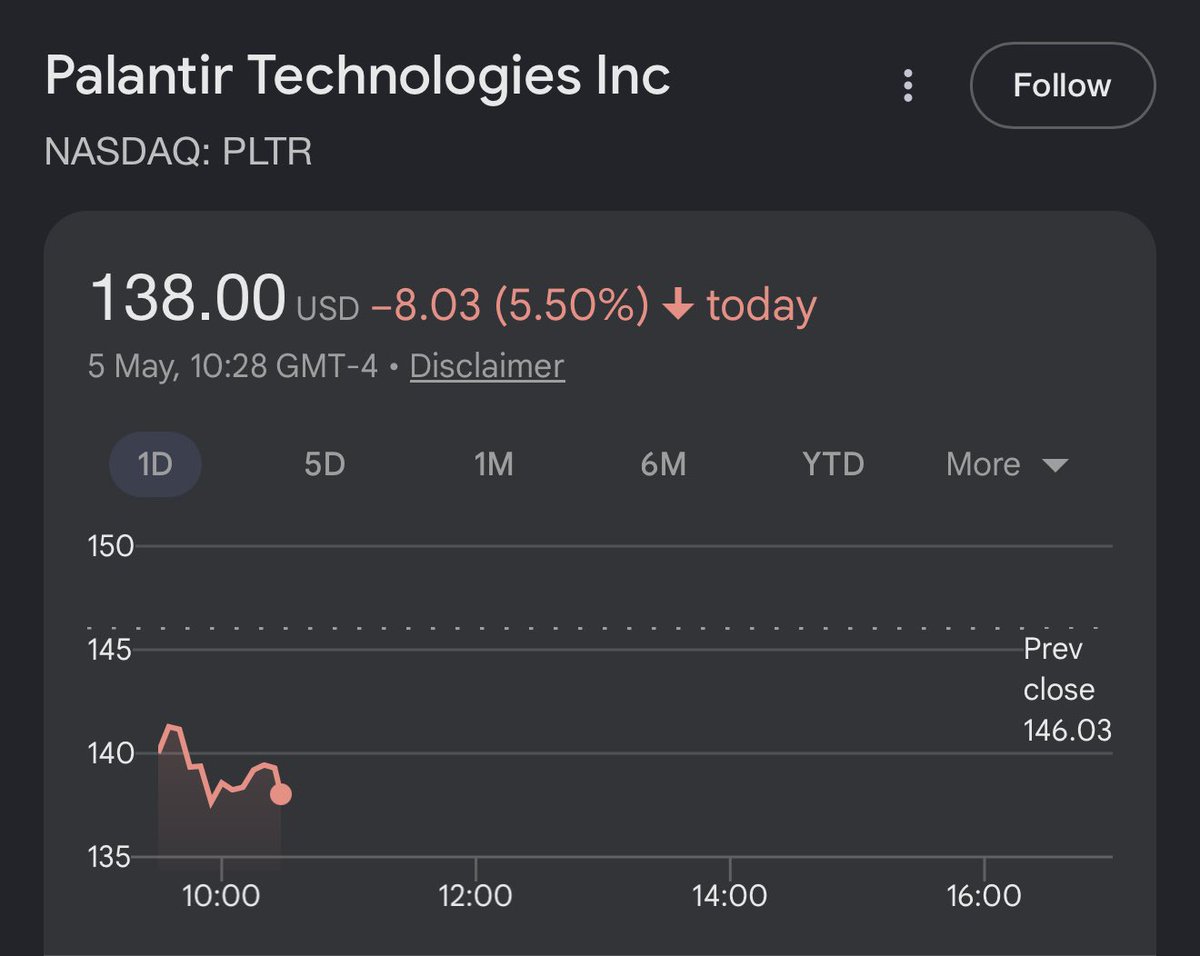This screenshot has width=1200, height=956.
Task: Open the Disclaimer link
Action: [487, 366]
